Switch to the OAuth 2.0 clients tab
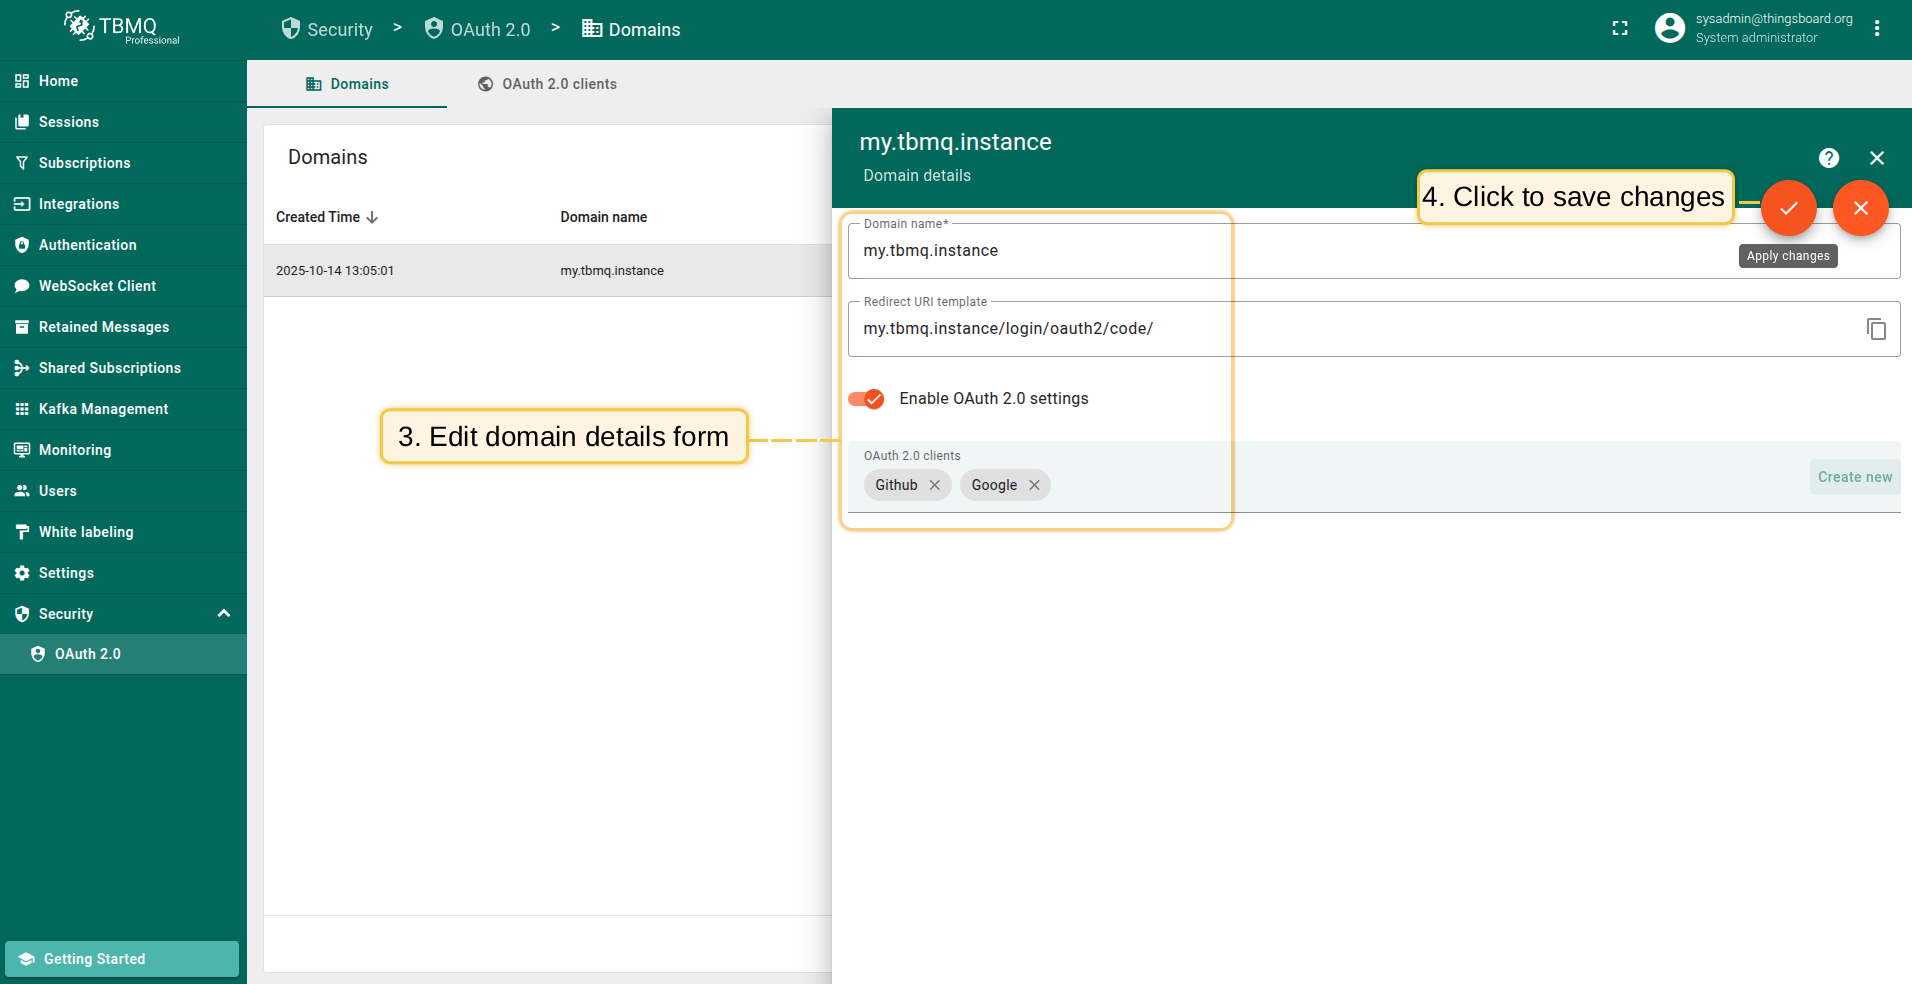Image resolution: width=1912 pixels, height=984 pixels. click(547, 84)
